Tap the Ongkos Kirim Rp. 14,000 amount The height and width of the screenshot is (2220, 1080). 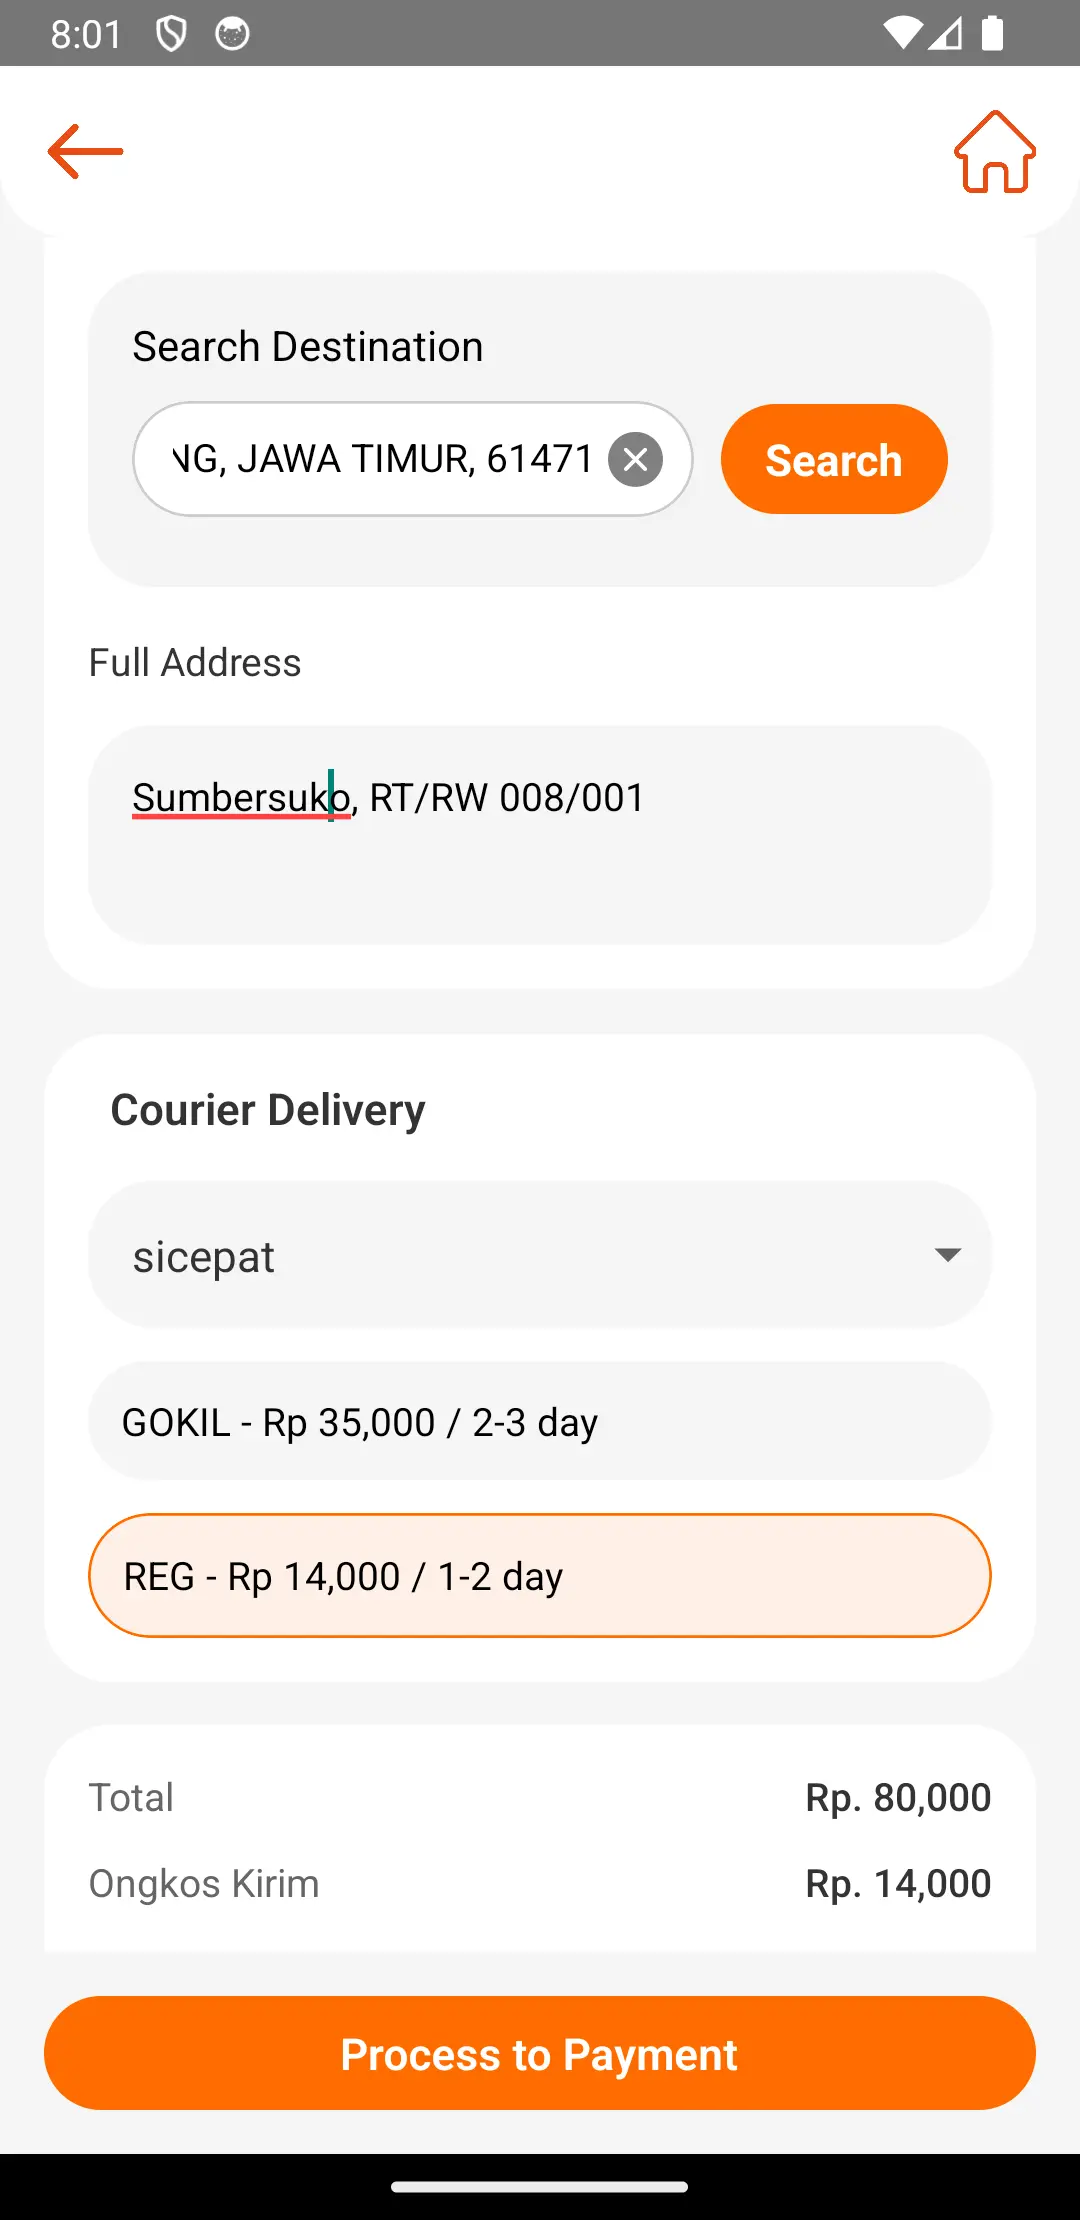click(898, 1884)
